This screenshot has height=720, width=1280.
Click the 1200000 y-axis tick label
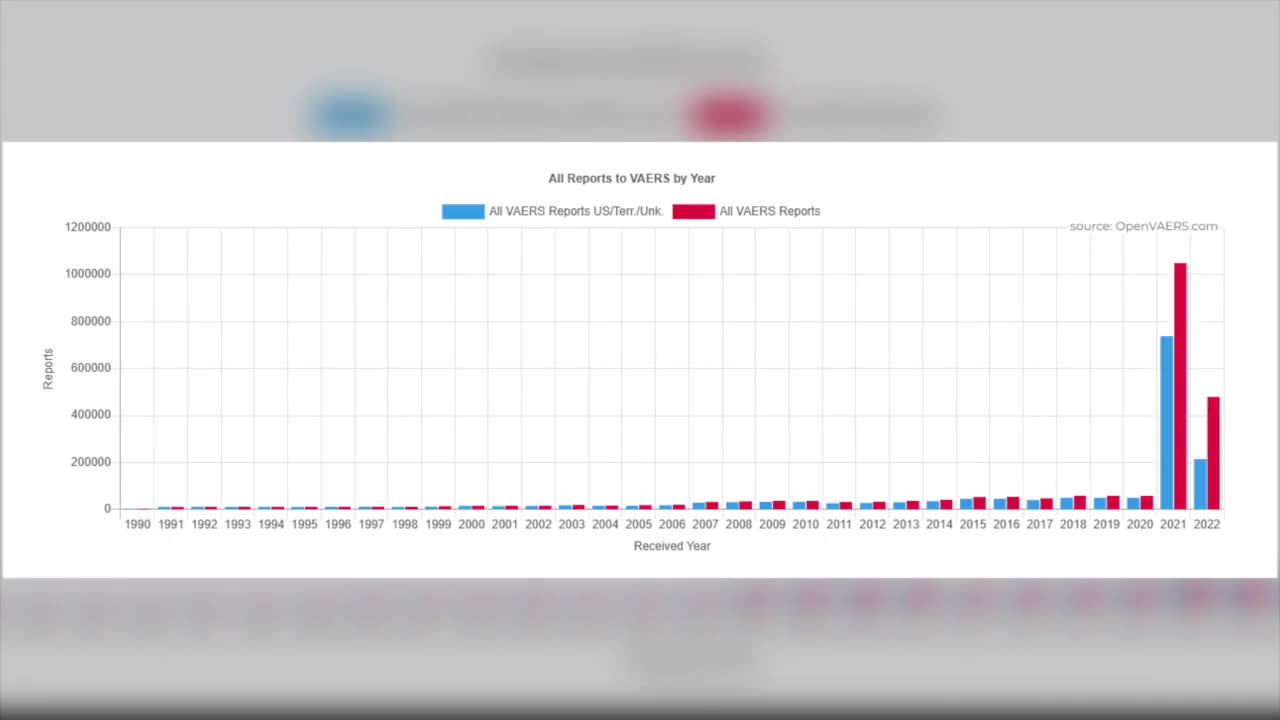tap(88, 227)
